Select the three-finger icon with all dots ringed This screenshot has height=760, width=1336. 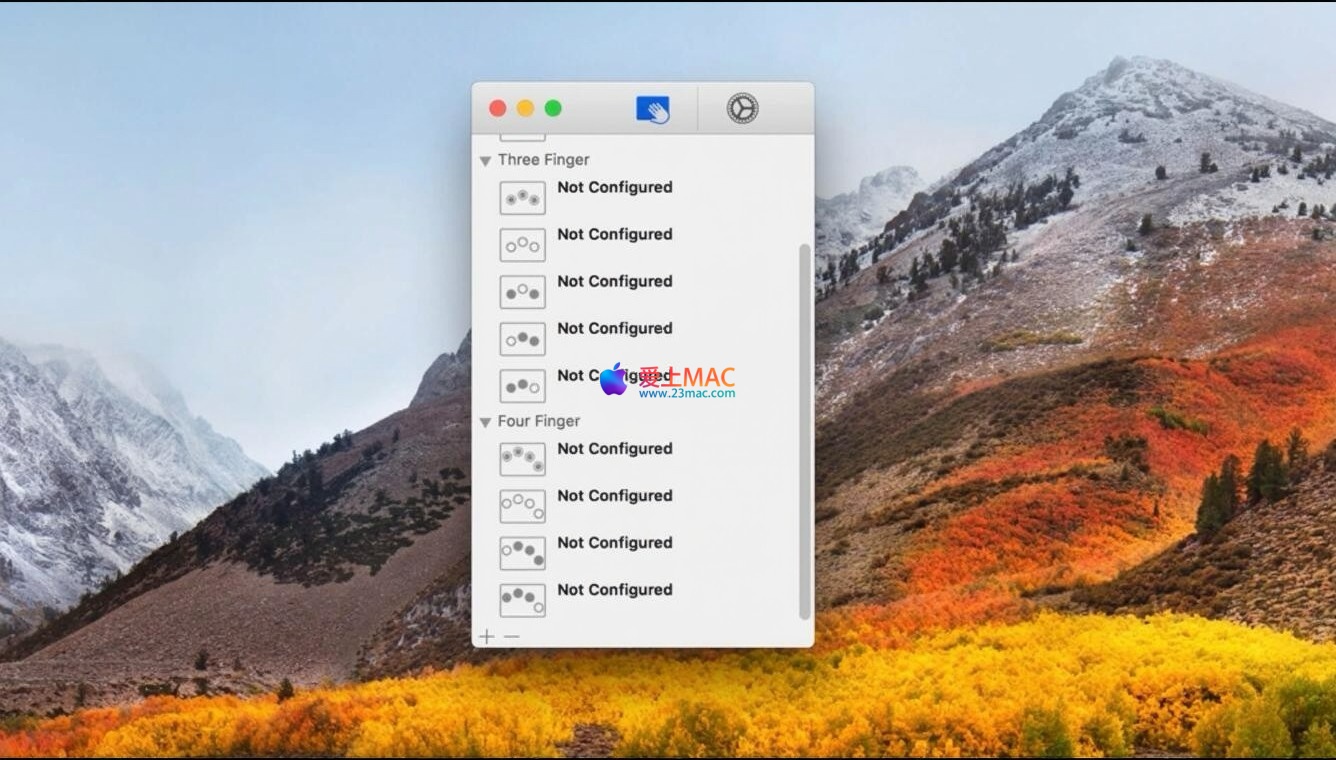(522, 198)
